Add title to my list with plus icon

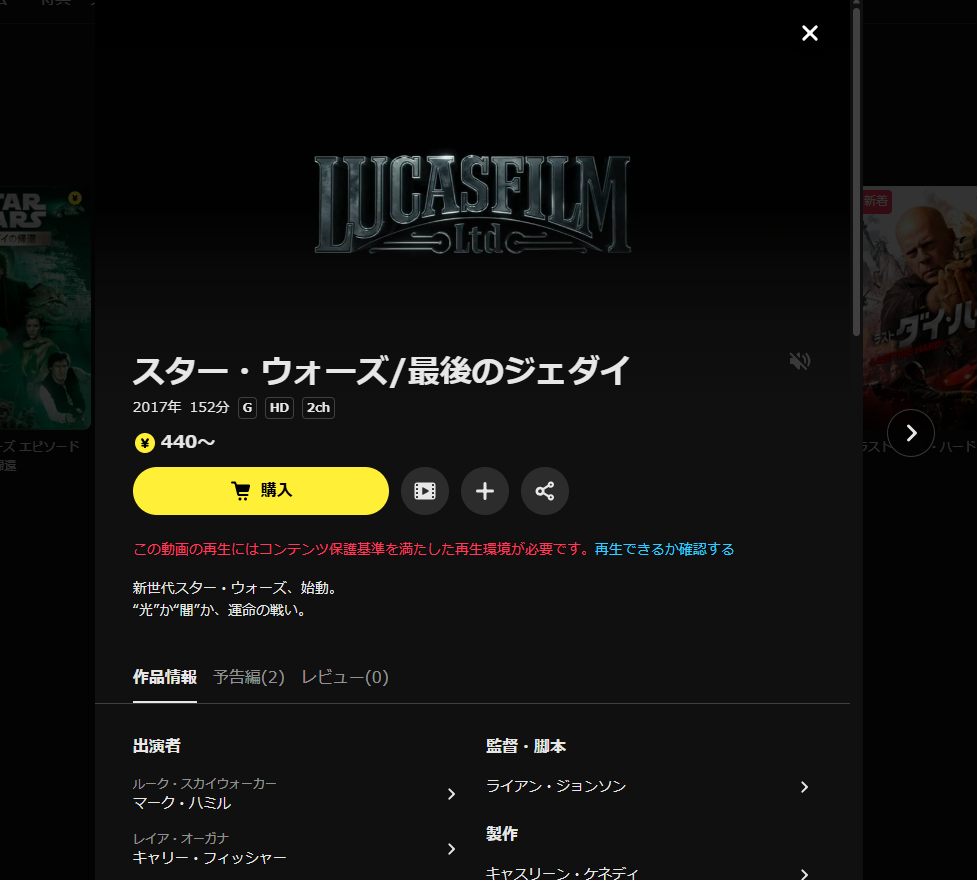[x=485, y=491]
